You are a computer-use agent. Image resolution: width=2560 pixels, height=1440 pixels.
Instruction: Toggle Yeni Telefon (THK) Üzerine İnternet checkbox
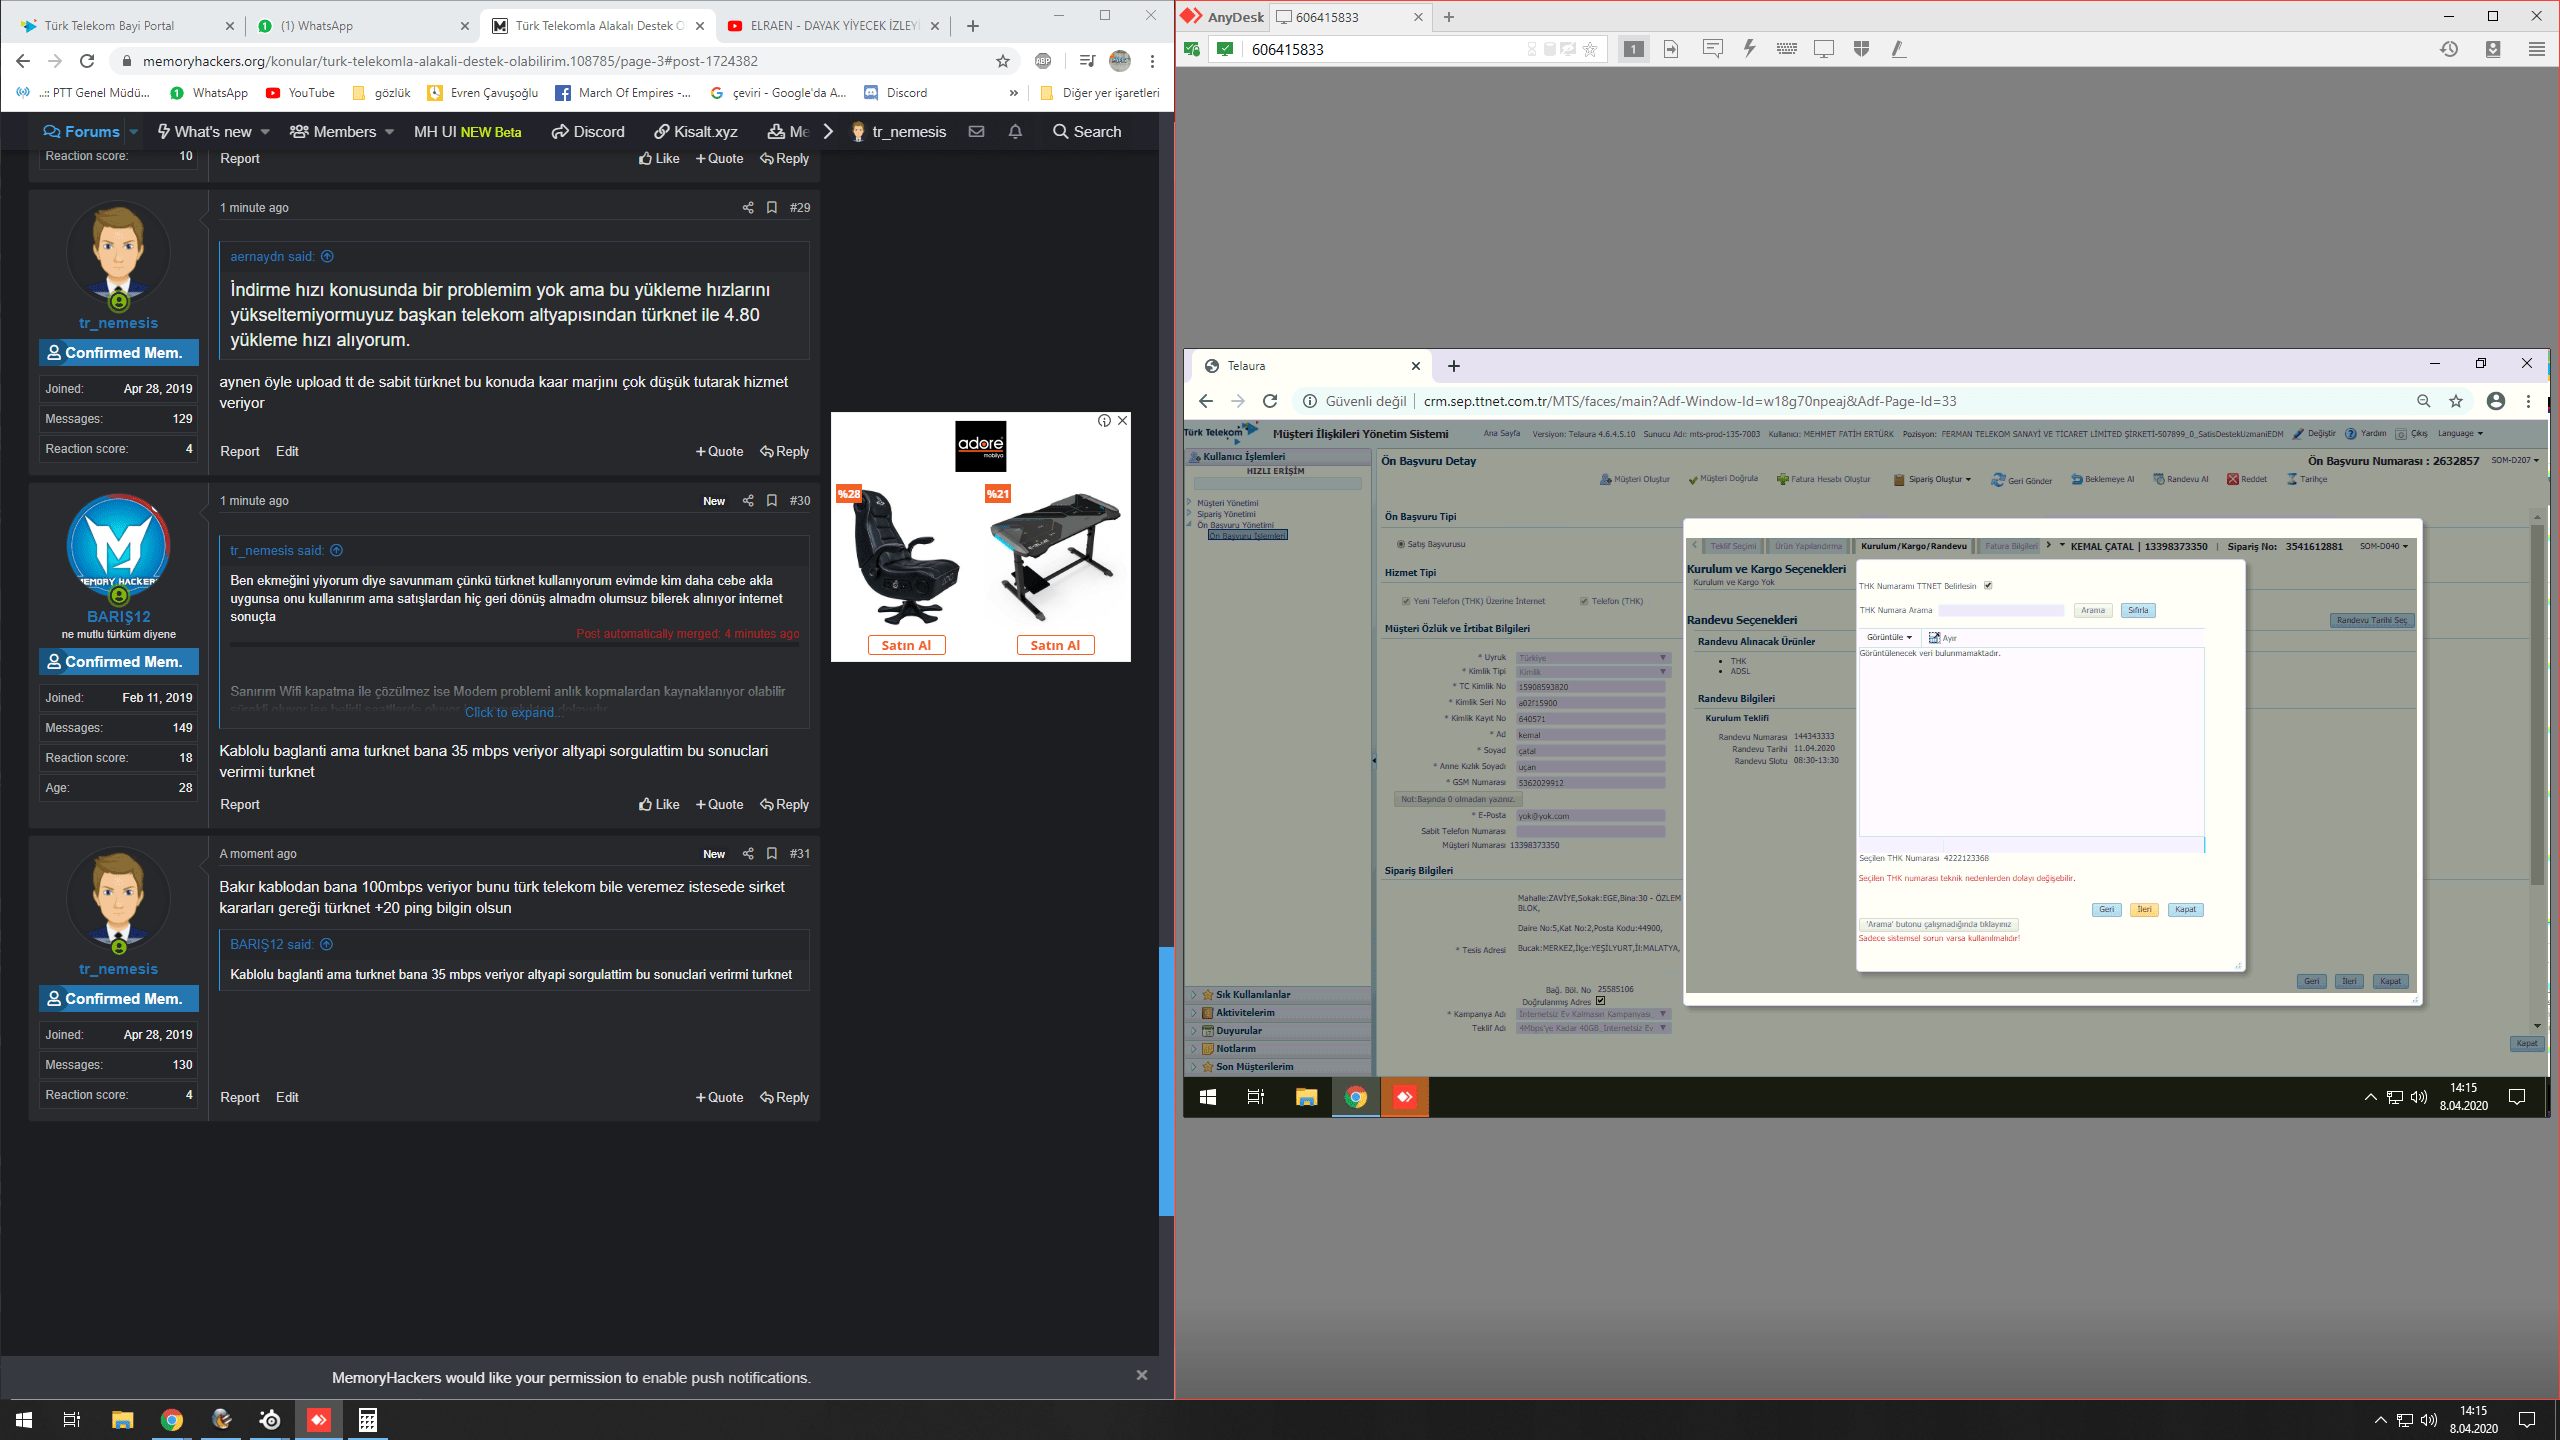1407,602
